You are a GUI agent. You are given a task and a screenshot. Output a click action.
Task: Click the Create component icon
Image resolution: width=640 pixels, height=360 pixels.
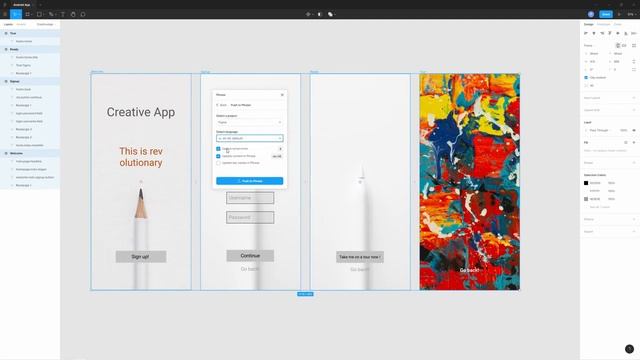308,14
